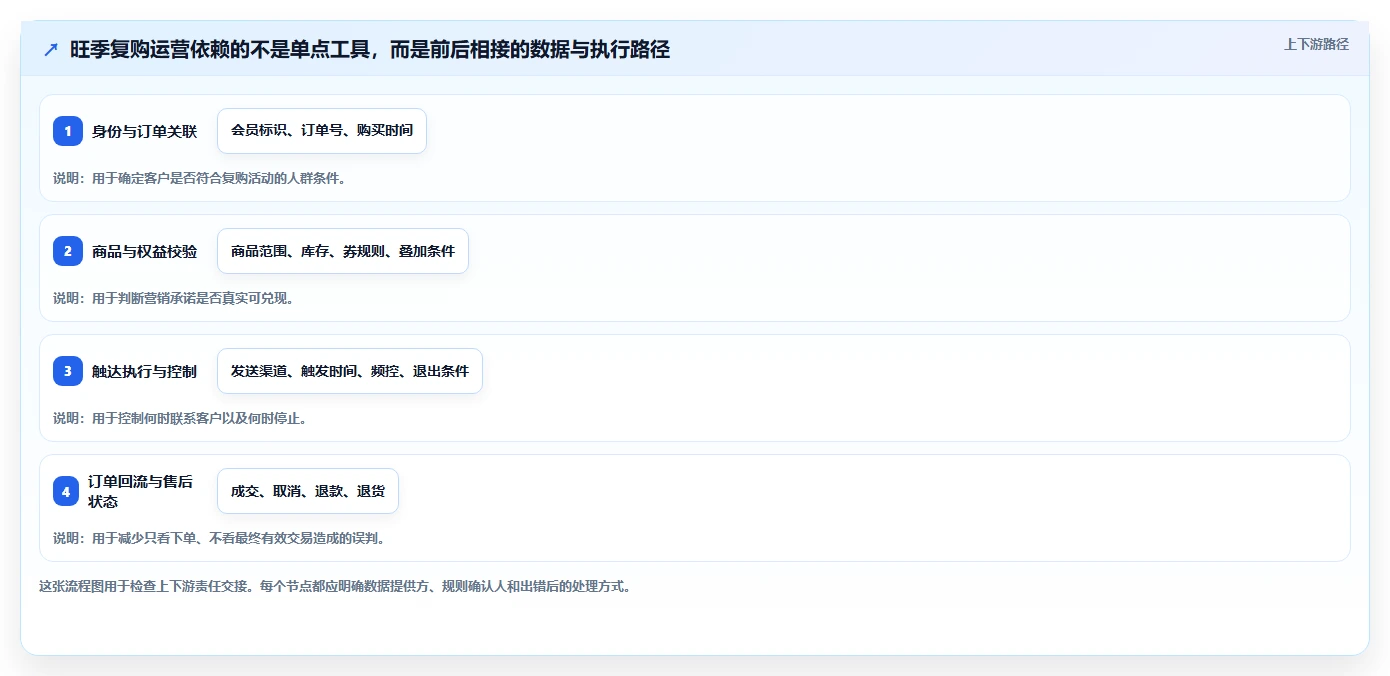Click step badge number 4

coord(66,491)
